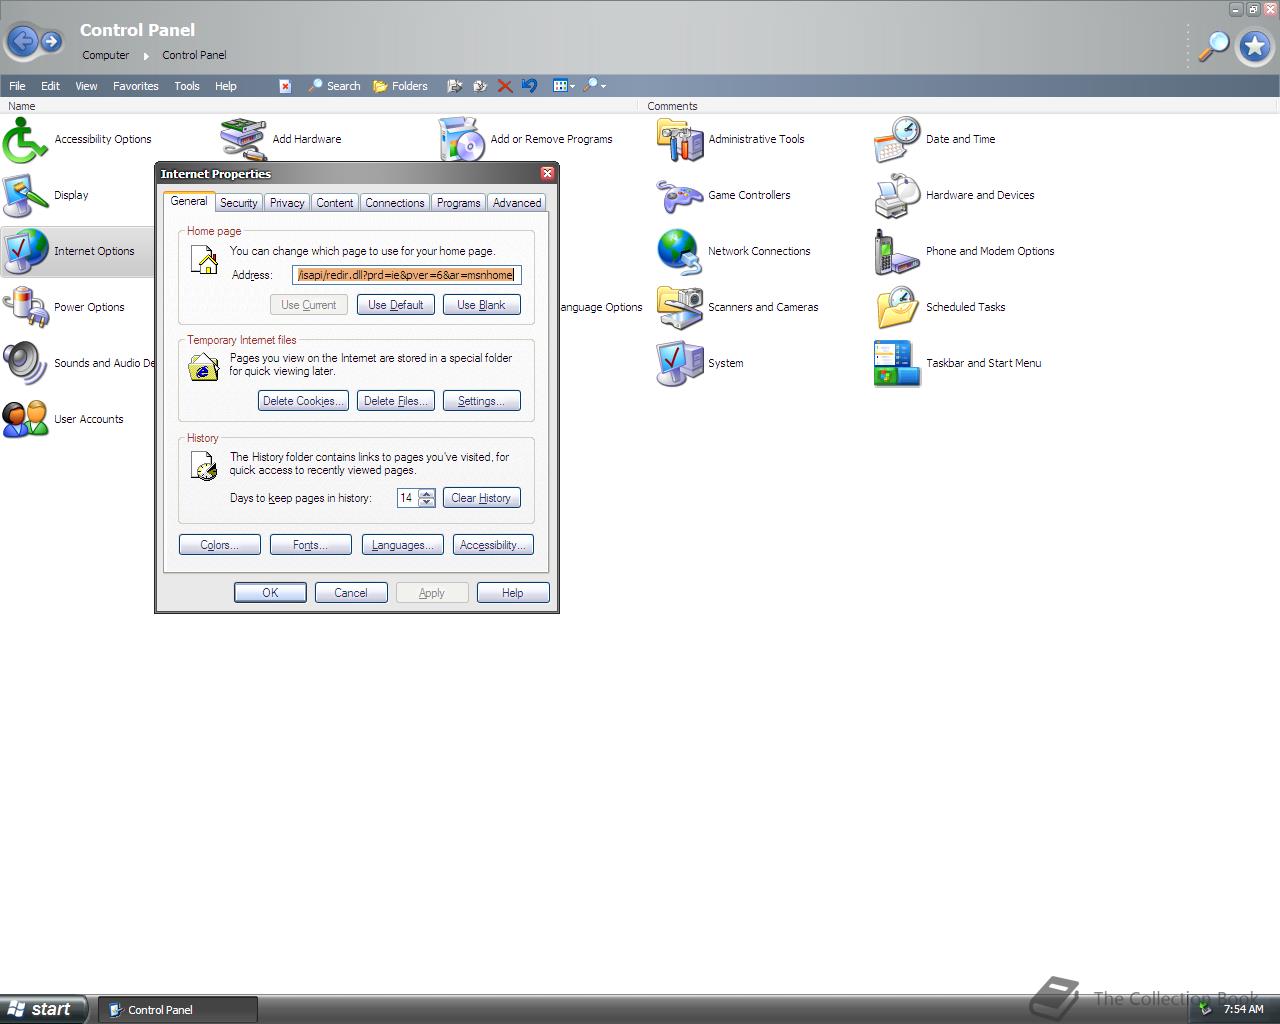This screenshot has width=1280, height=1024.
Task: Click the Comments column header
Action: coord(958,106)
